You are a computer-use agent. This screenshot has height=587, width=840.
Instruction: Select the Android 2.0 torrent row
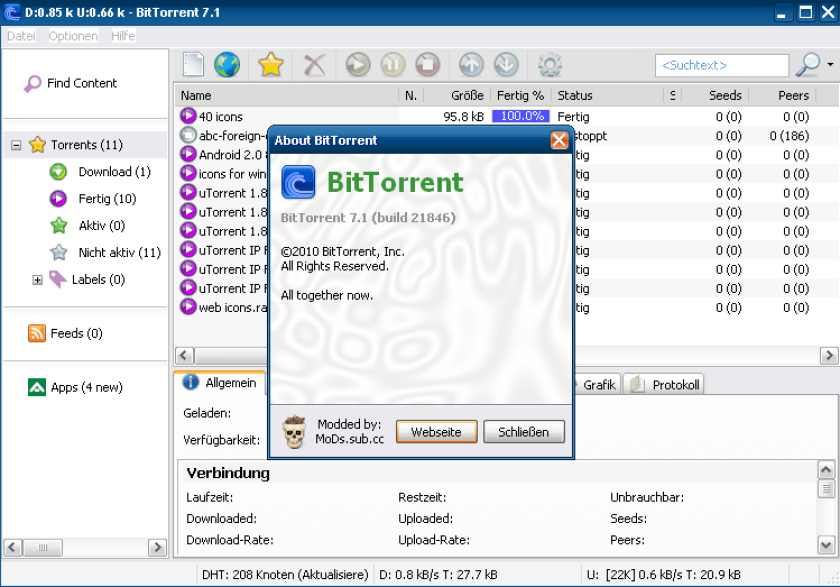222,155
